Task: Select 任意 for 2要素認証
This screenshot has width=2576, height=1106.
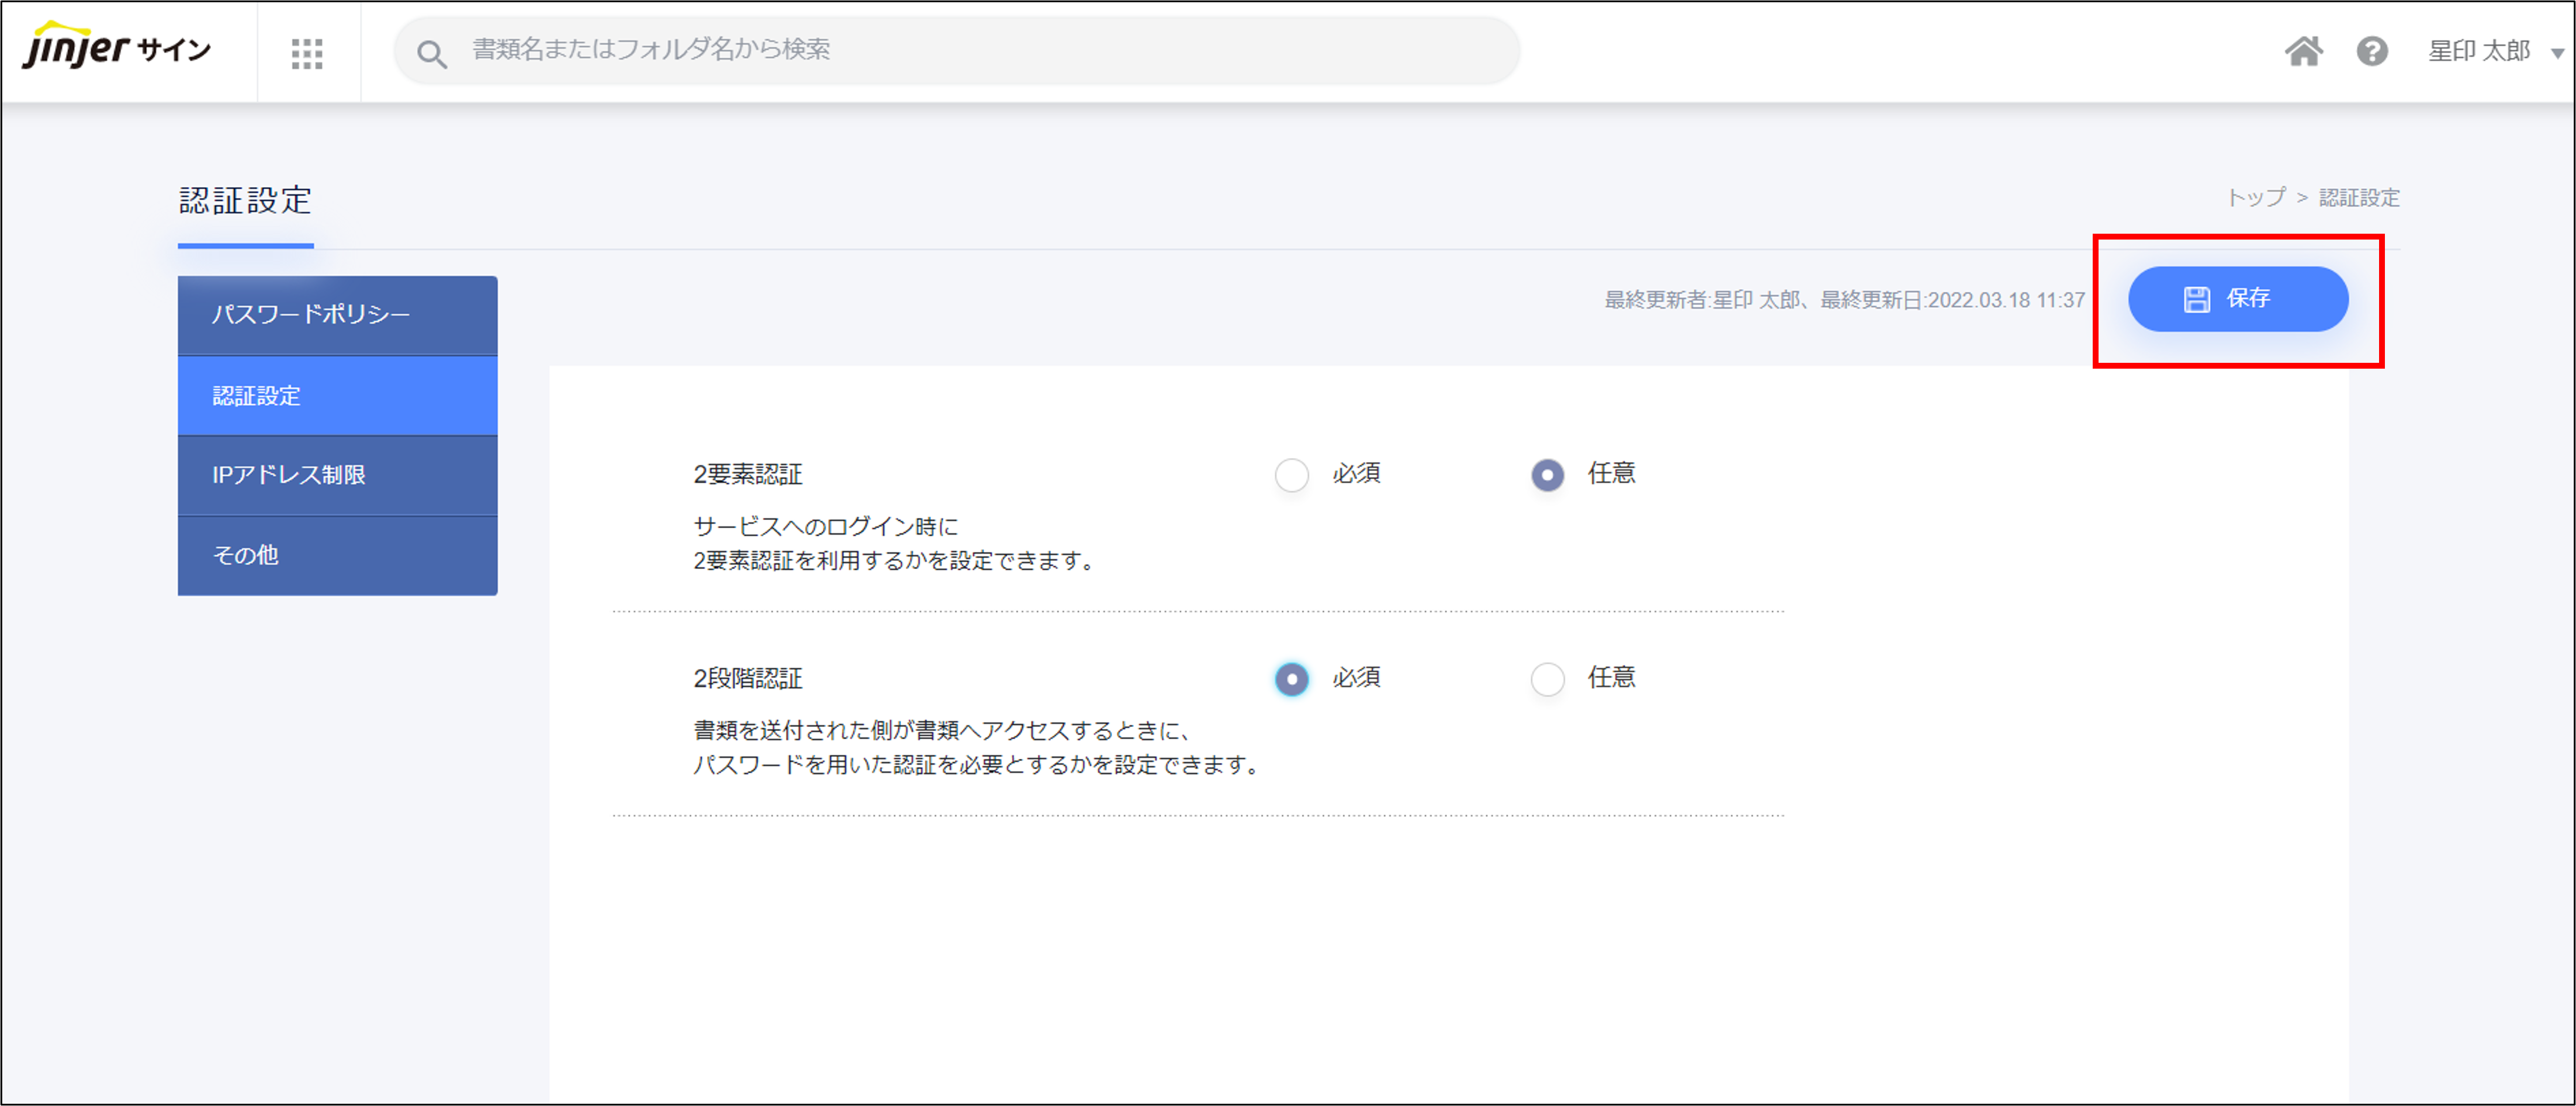Action: point(1547,475)
